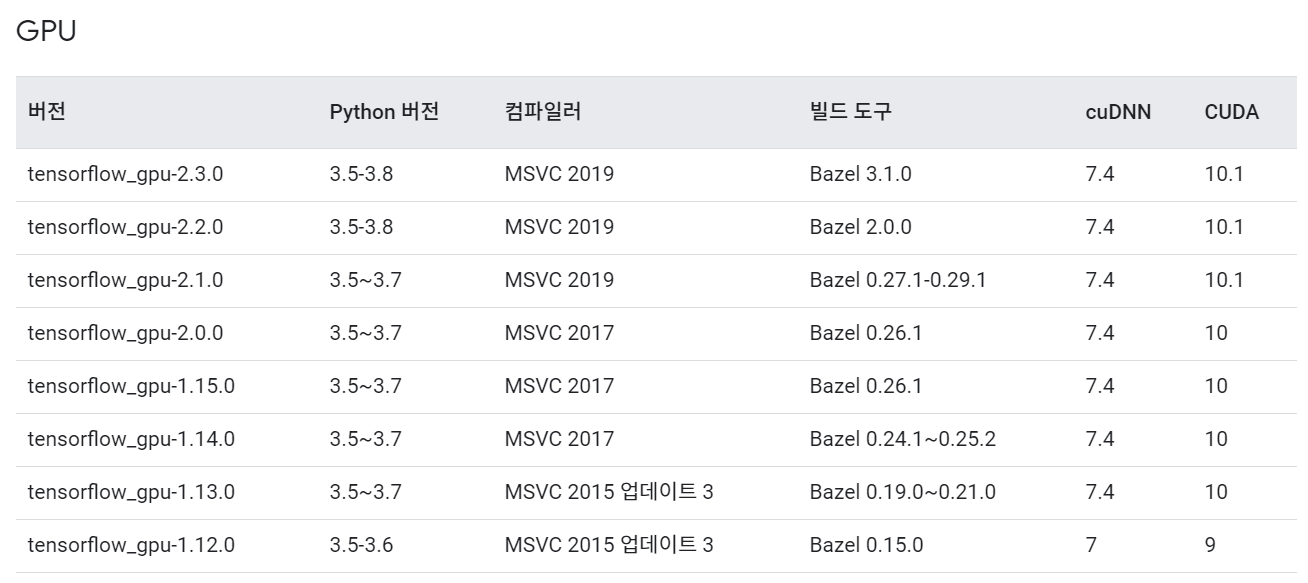The width and height of the screenshot is (1308, 583).
Task: Click MSVC 2015 업데이트 3 in 1.13.0 row
Action: pos(609,493)
